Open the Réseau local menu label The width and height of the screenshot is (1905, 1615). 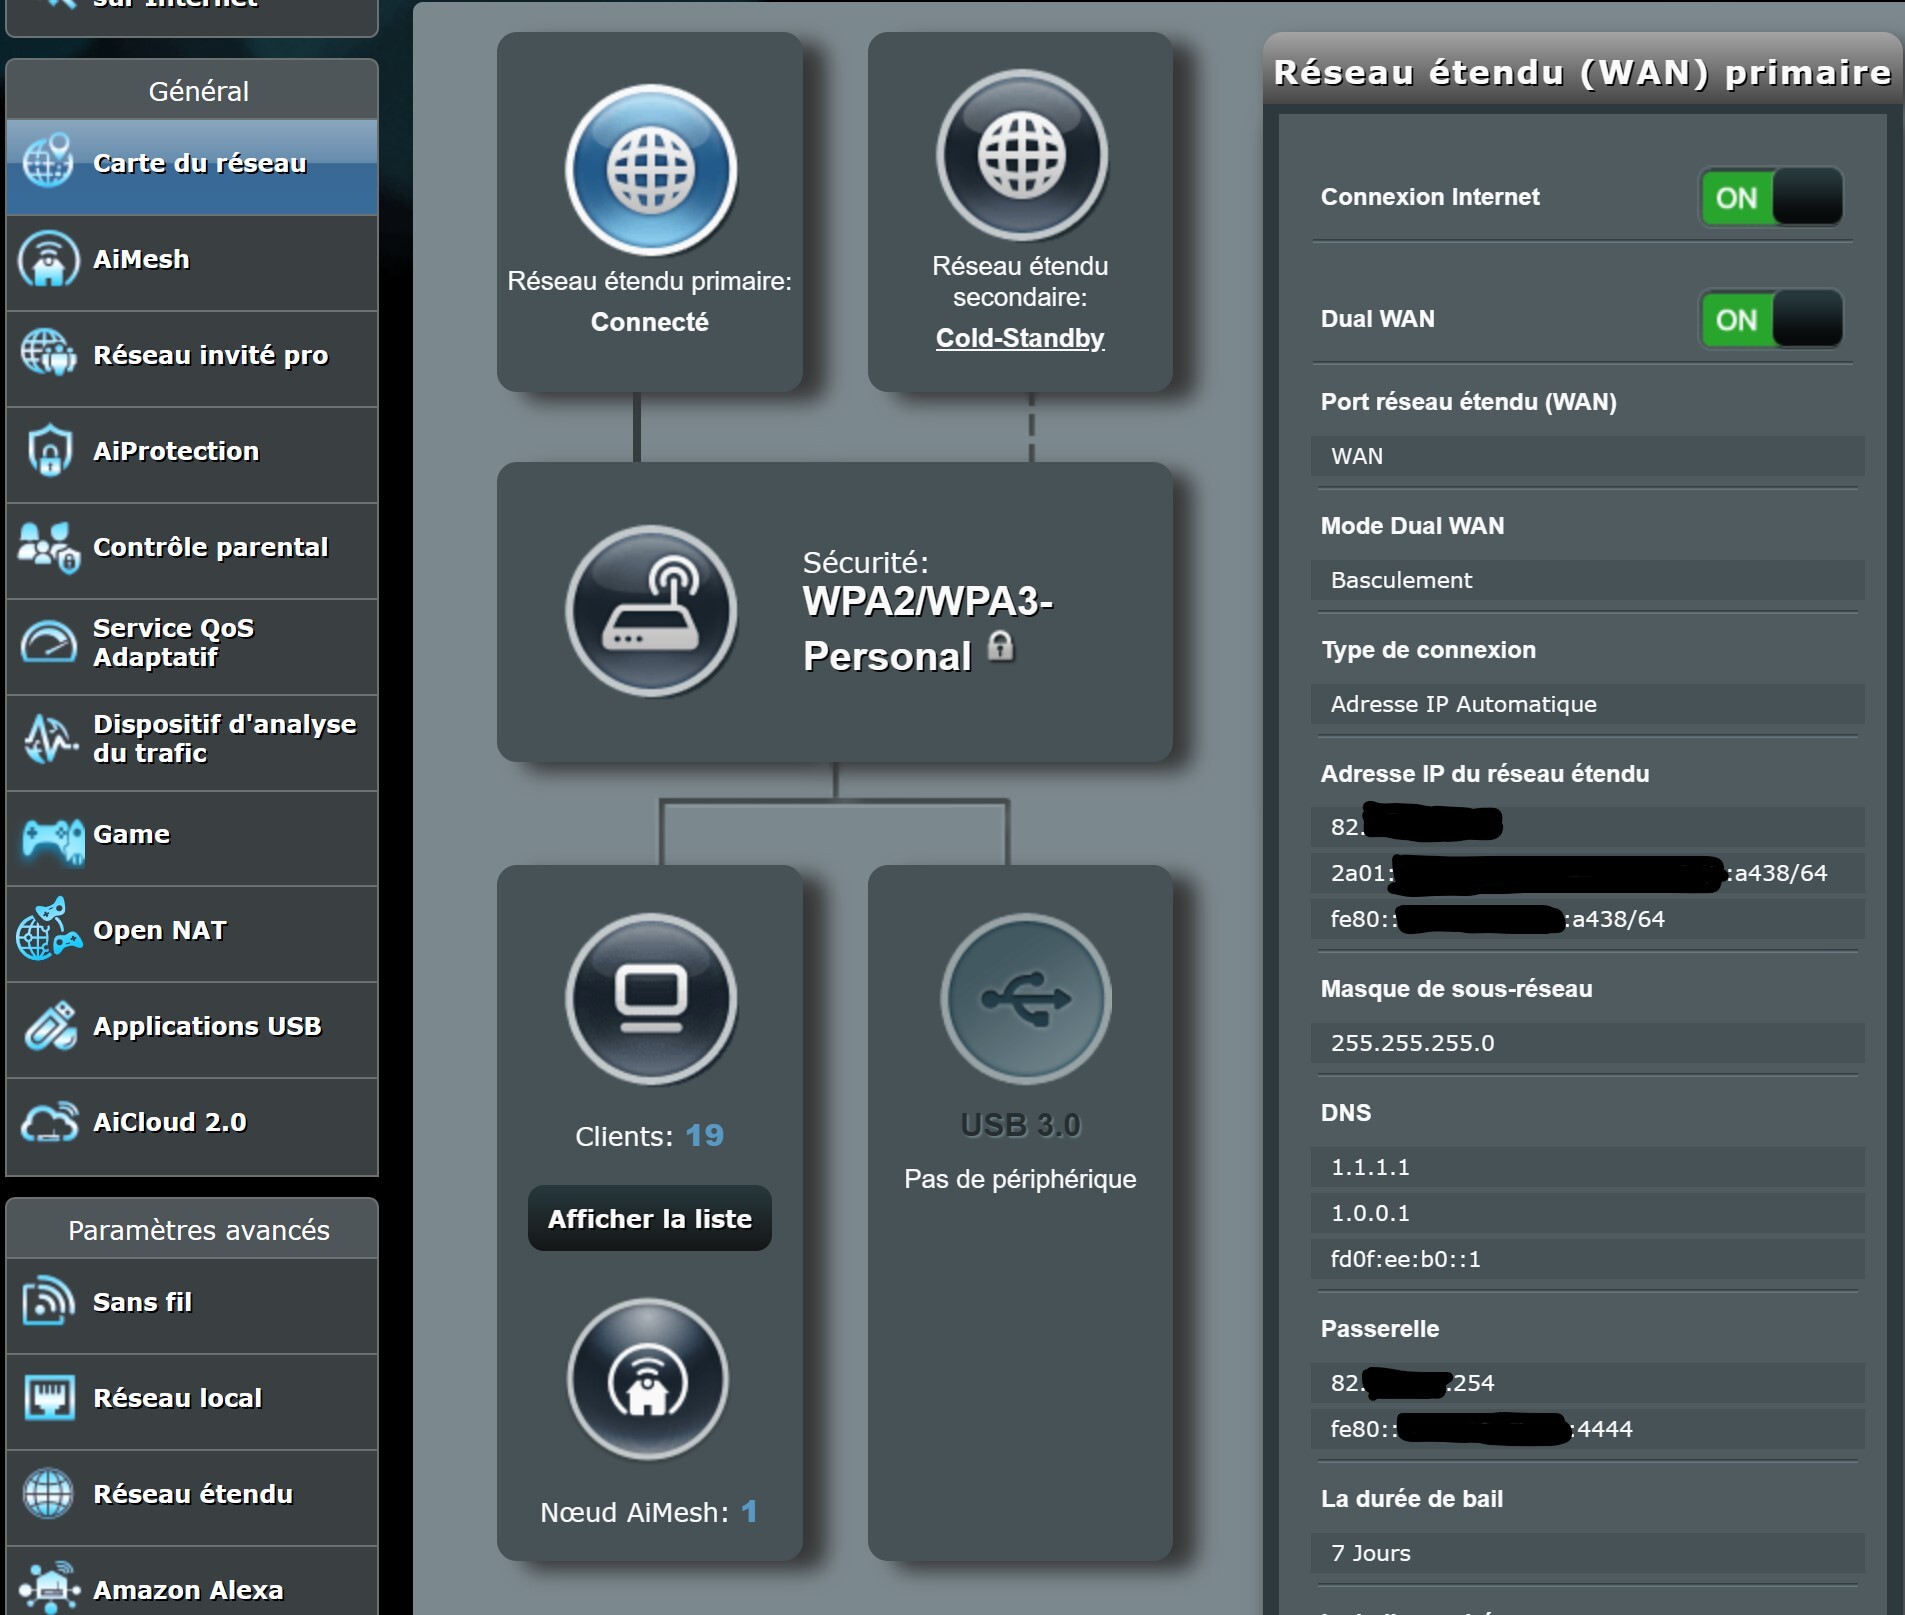[x=178, y=1398]
